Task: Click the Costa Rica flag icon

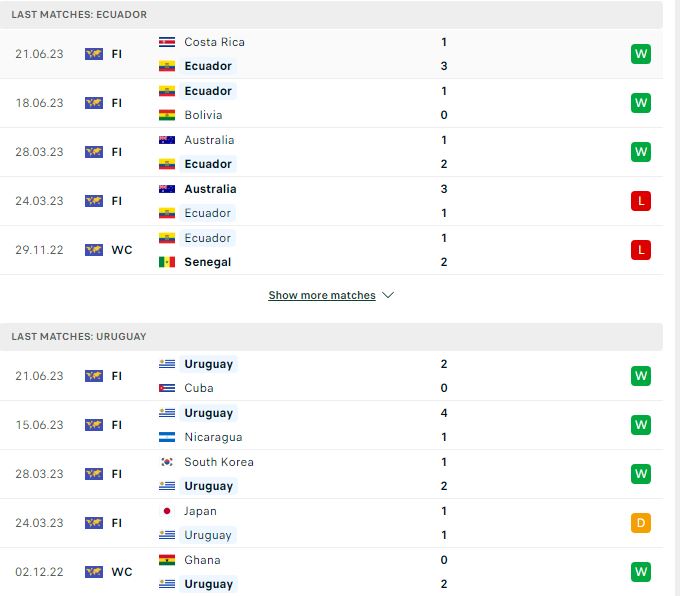Action: tap(167, 42)
